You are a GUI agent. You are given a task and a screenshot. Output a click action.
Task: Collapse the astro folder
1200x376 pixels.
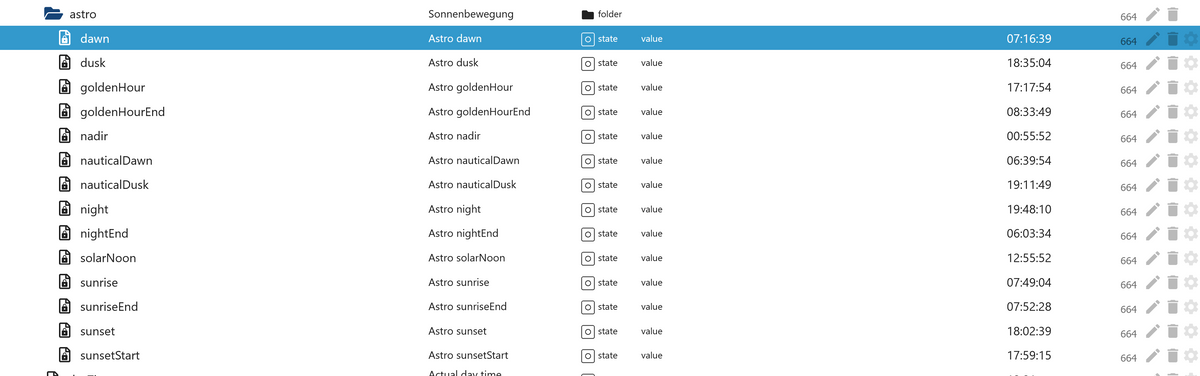(x=53, y=15)
